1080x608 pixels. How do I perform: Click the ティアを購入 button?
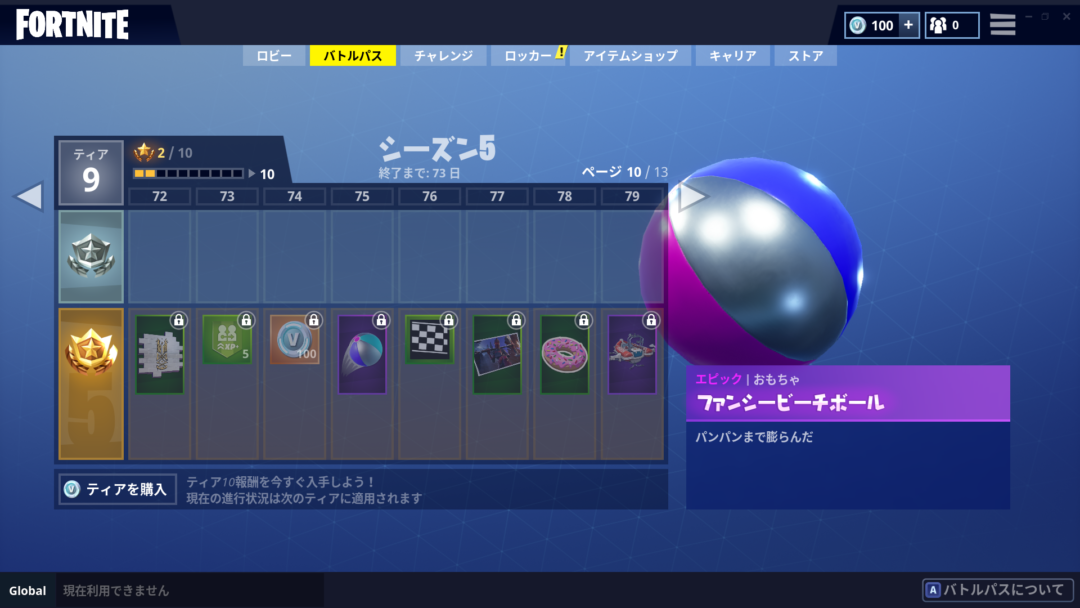(x=118, y=489)
